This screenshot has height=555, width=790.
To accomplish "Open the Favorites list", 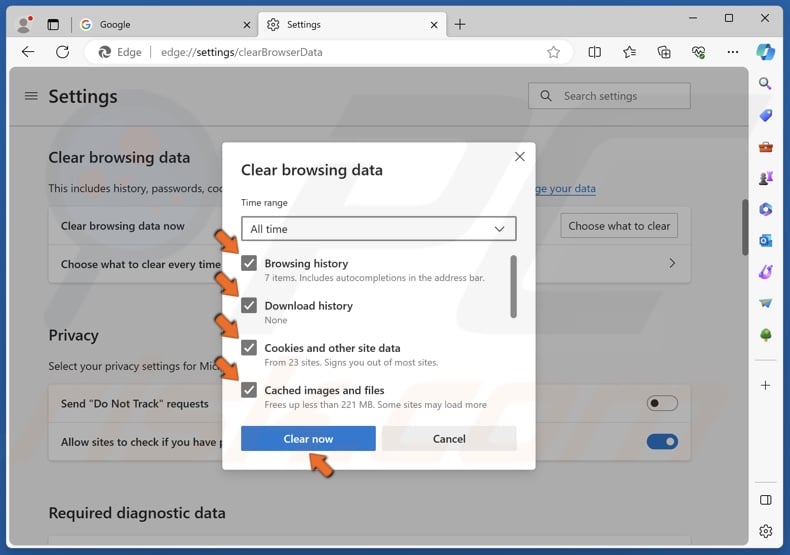I will [x=629, y=52].
